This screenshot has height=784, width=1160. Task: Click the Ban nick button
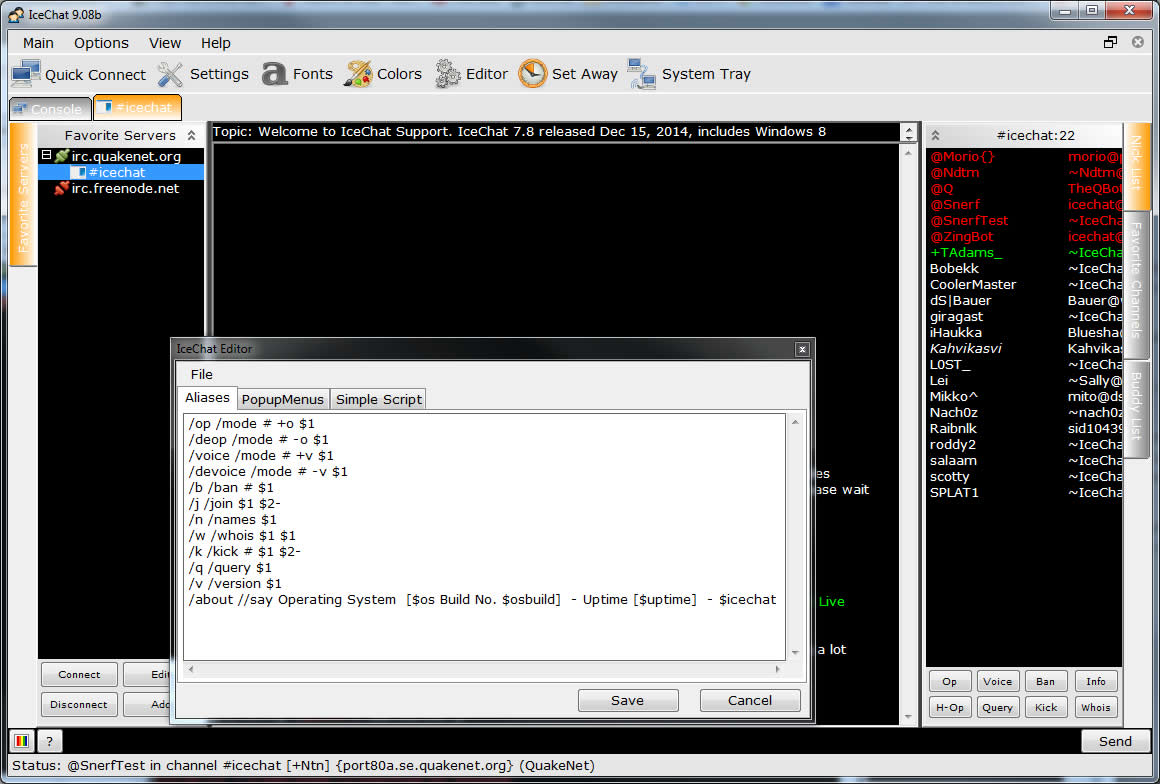coord(1045,681)
